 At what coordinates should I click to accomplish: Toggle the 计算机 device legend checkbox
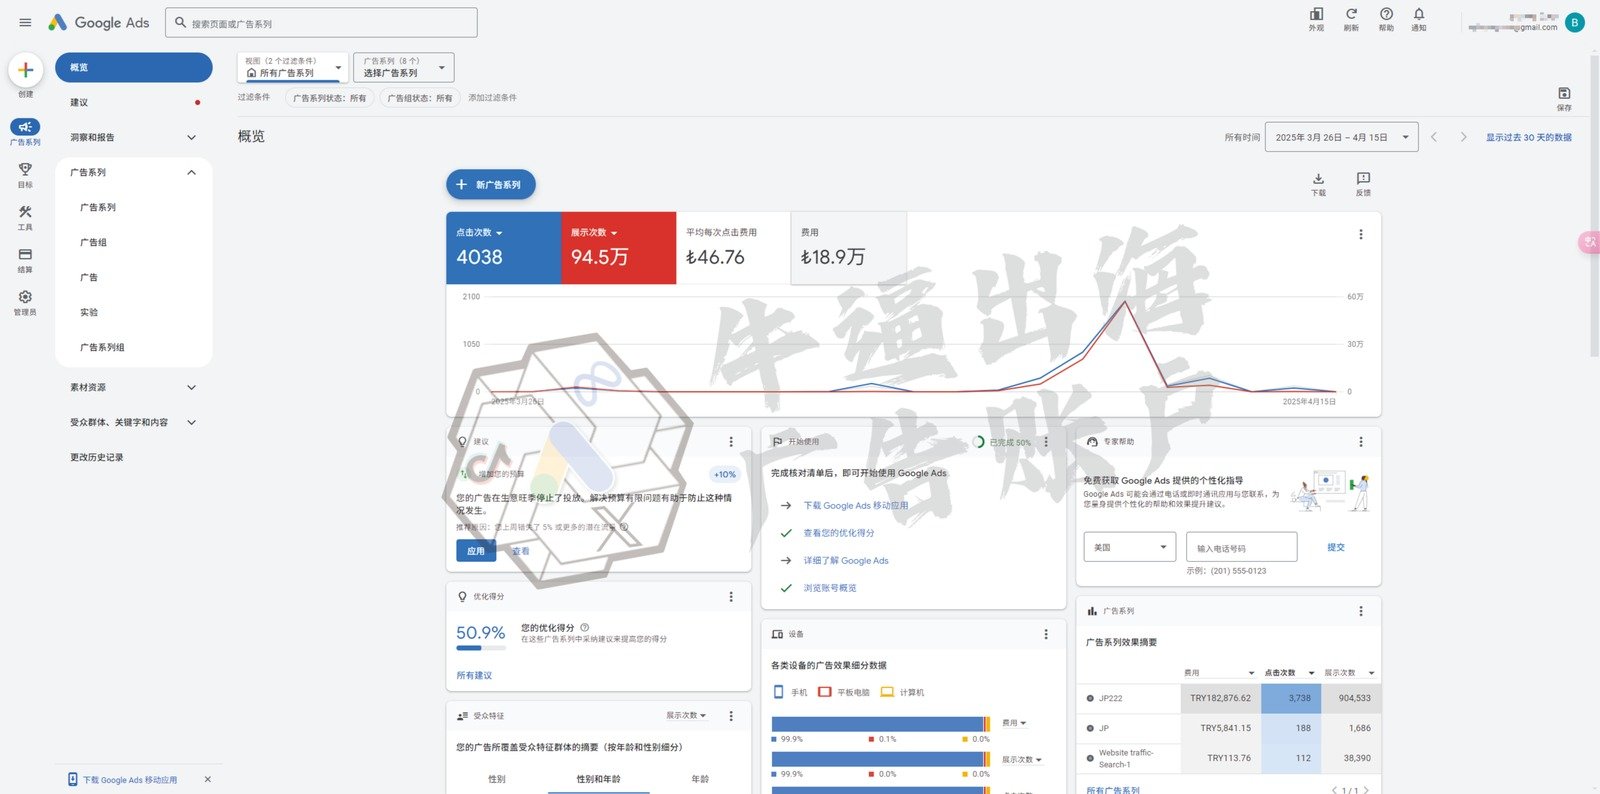[887, 692]
